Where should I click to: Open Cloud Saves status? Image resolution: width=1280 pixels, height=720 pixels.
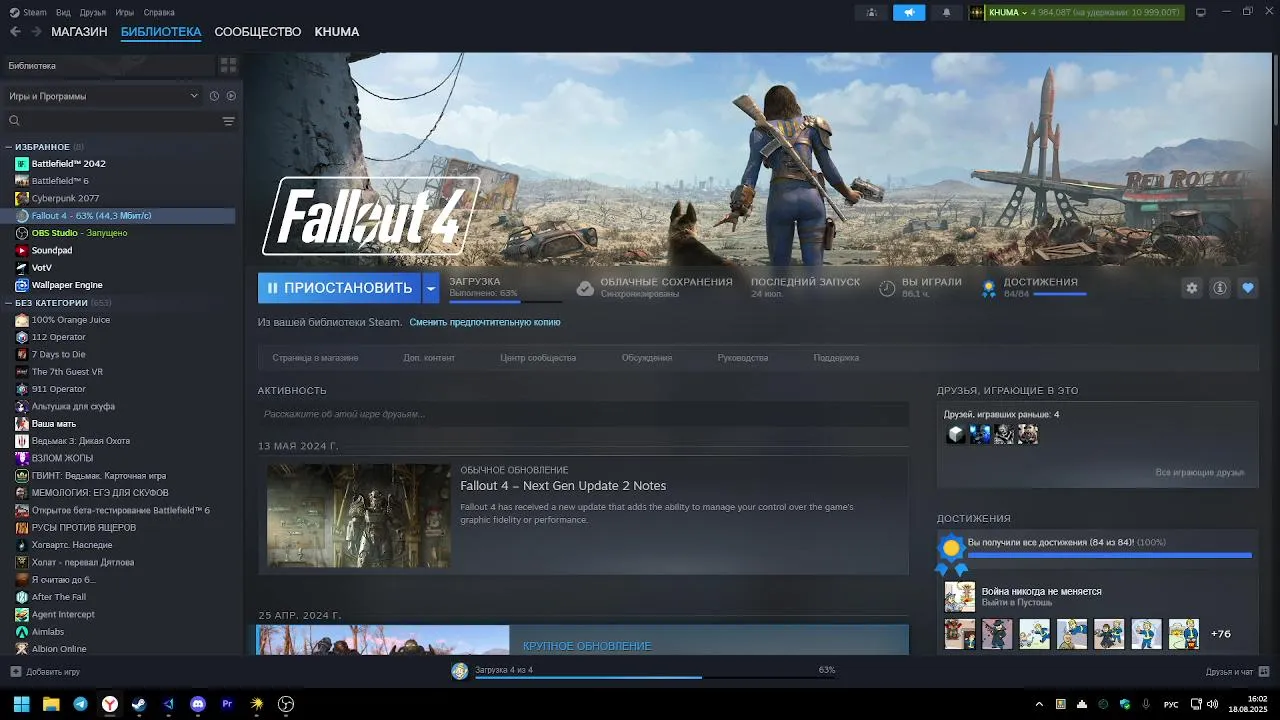point(655,288)
